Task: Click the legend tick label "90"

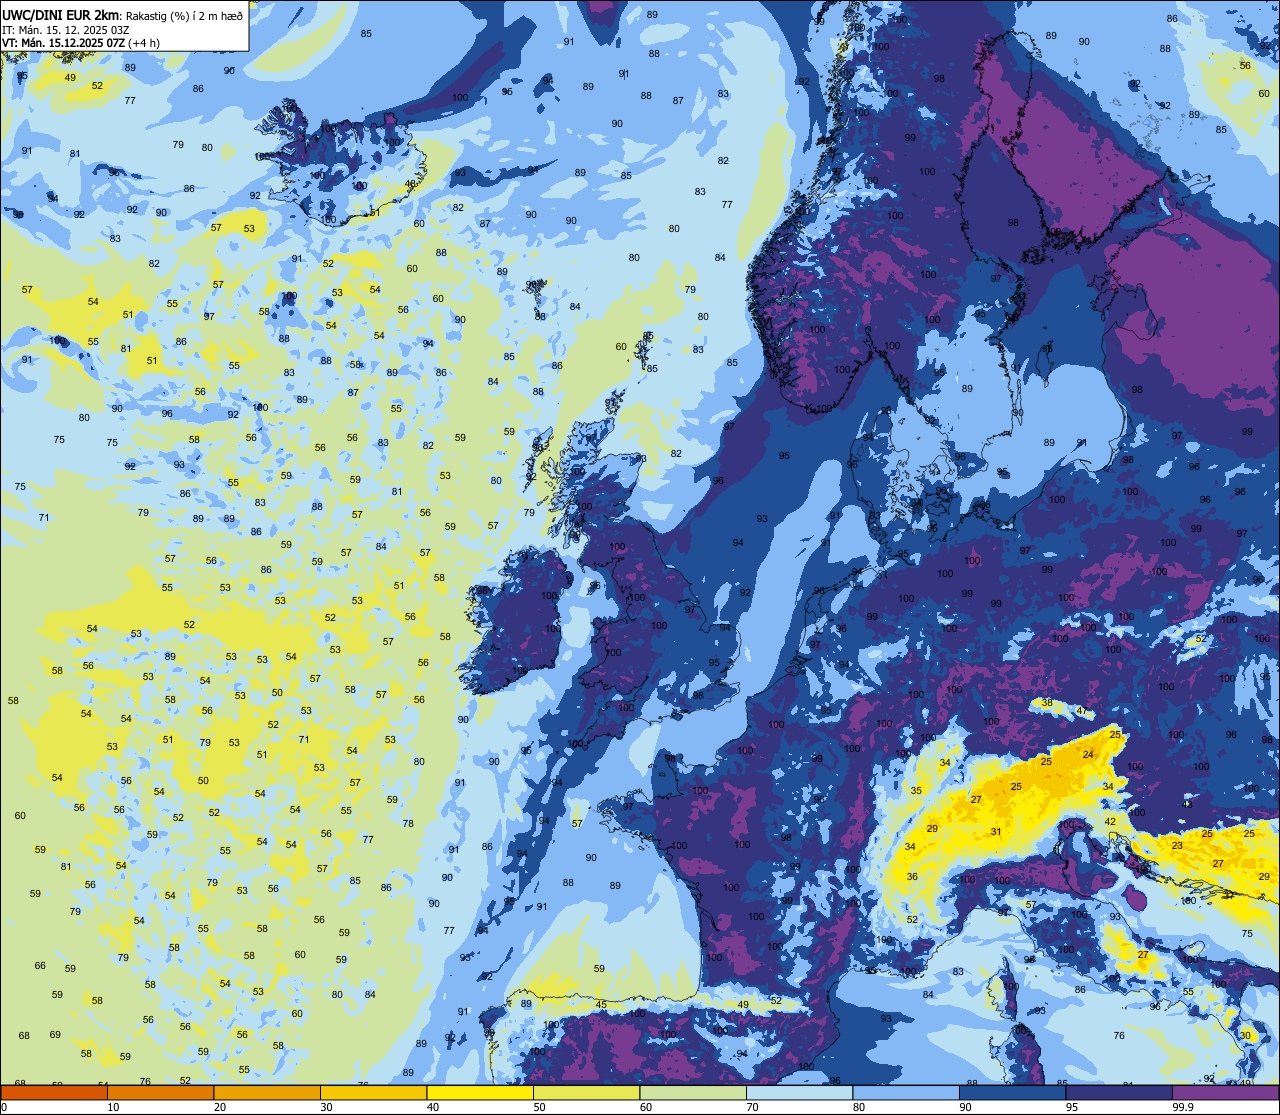Action: (965, 1107)
